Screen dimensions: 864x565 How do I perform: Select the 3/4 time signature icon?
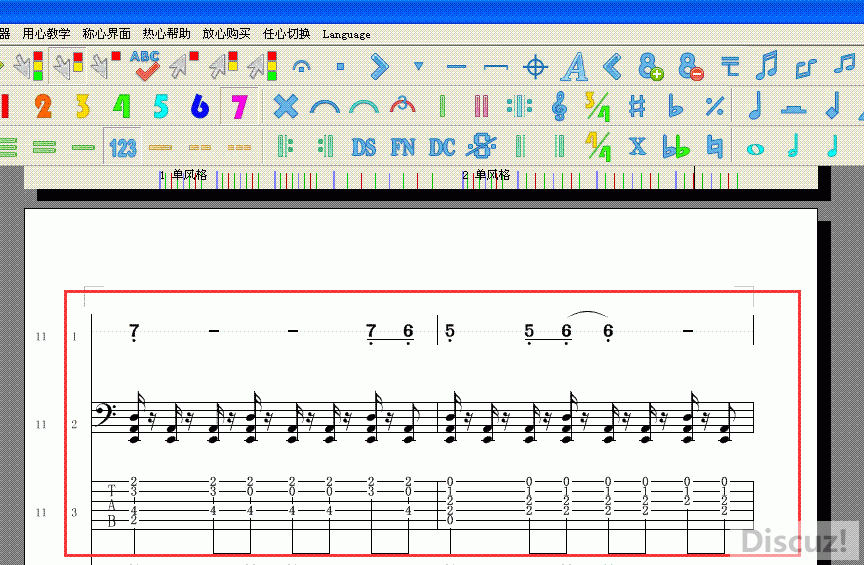coord(598,105)
